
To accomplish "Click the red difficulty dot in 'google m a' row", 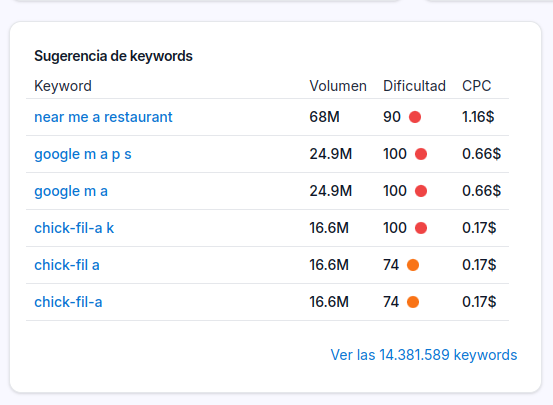I will click(x=421, y=191).
